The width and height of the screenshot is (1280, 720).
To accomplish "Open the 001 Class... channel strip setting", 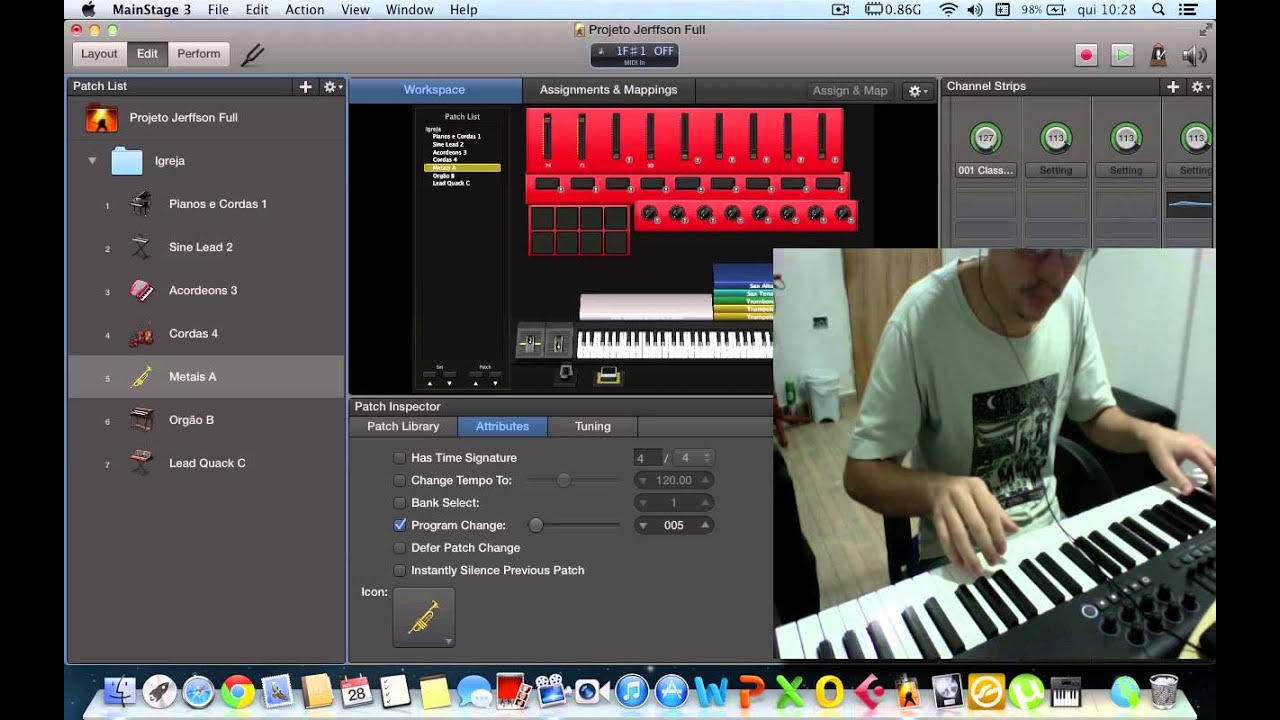I will (x=986, y=171).
